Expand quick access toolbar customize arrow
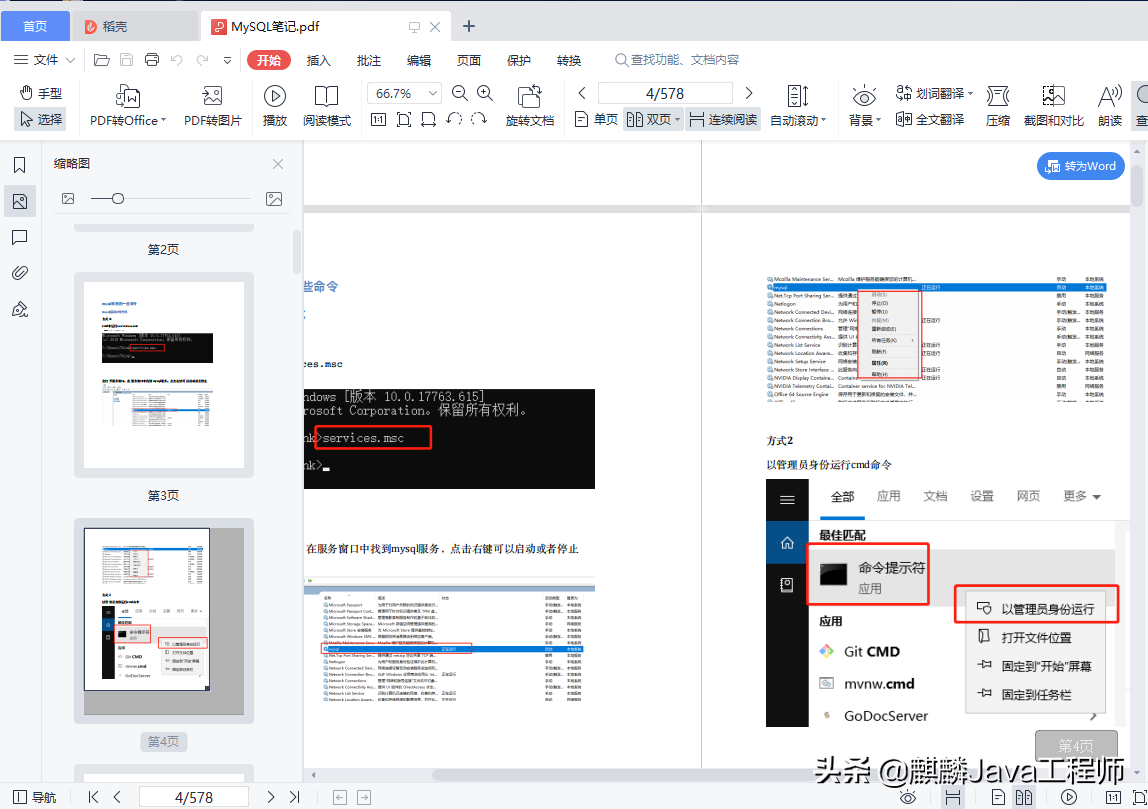 [x=228, y=60]
